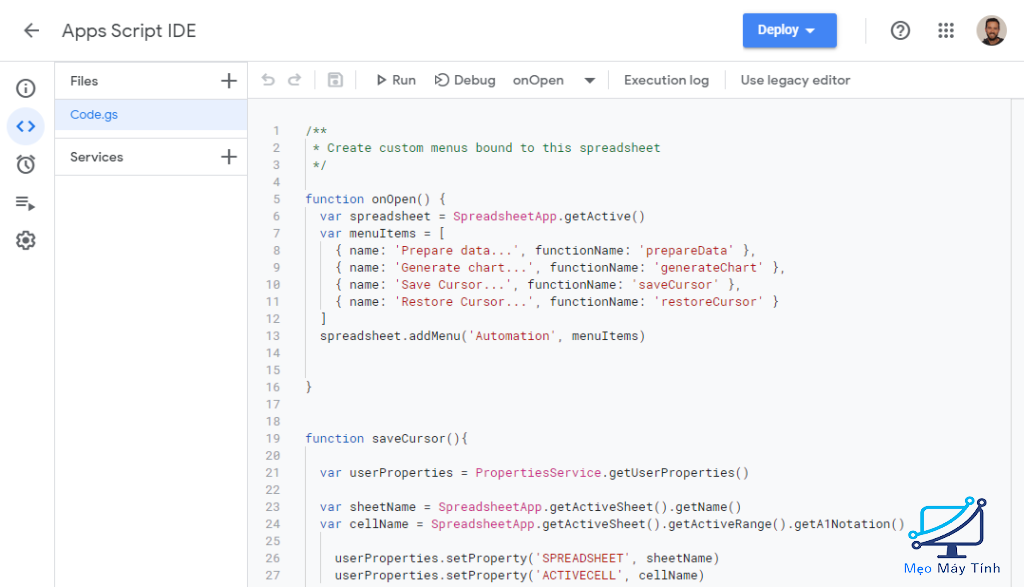Open the help question mark icon
This screenshot has width=1024, height=587.
(x=900, y=31)
